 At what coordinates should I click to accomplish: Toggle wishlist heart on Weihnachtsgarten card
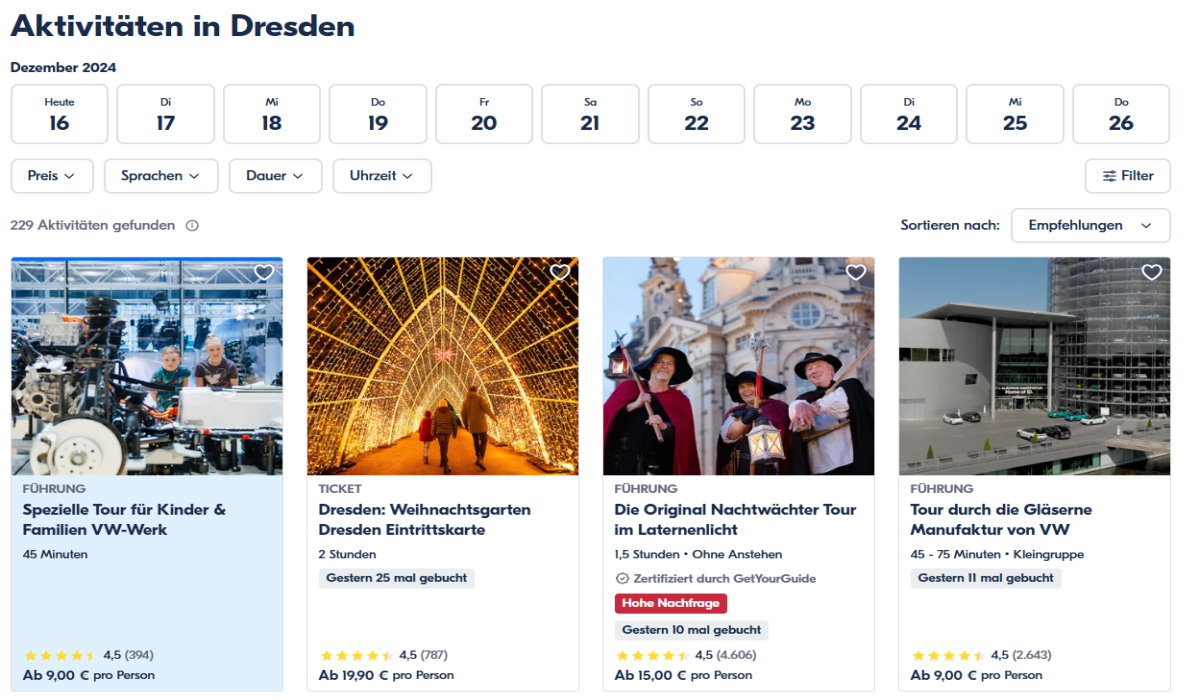pos(560,272)
